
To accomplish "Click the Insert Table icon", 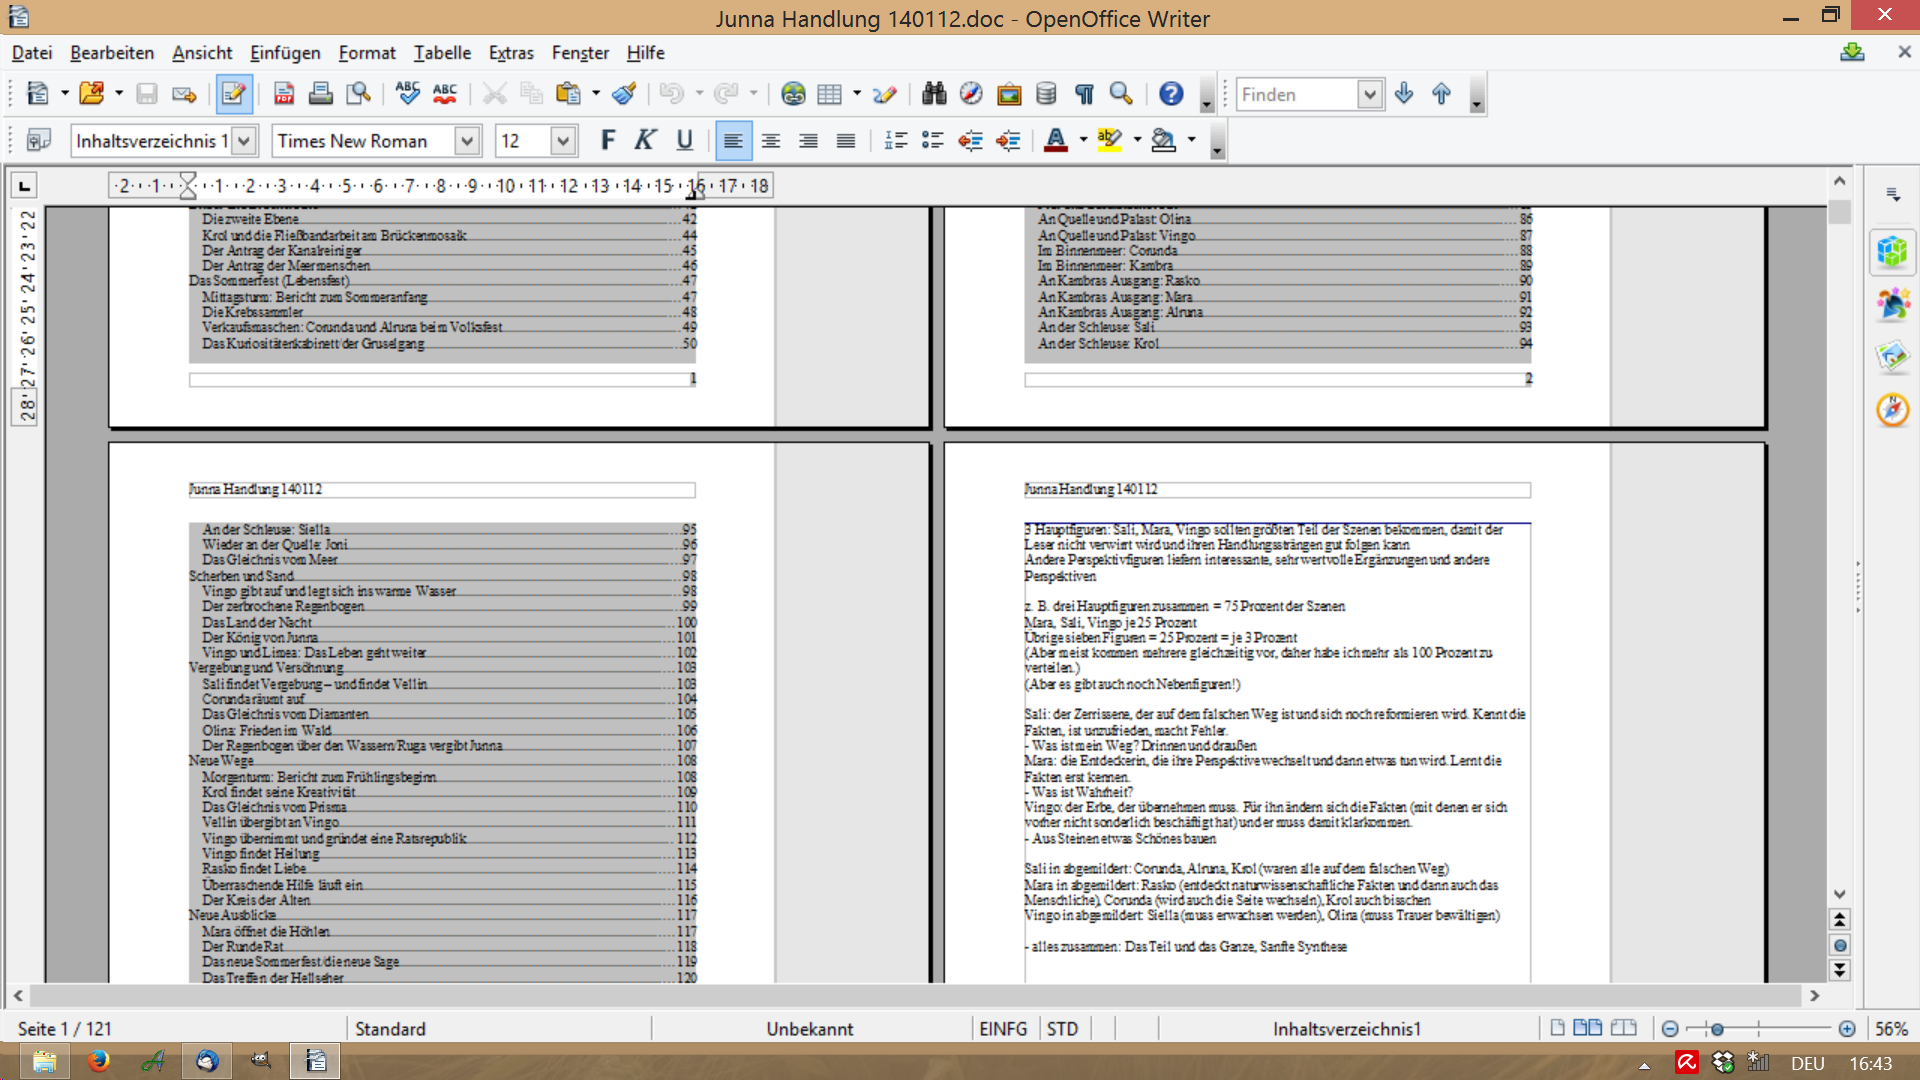I will 829,94.
